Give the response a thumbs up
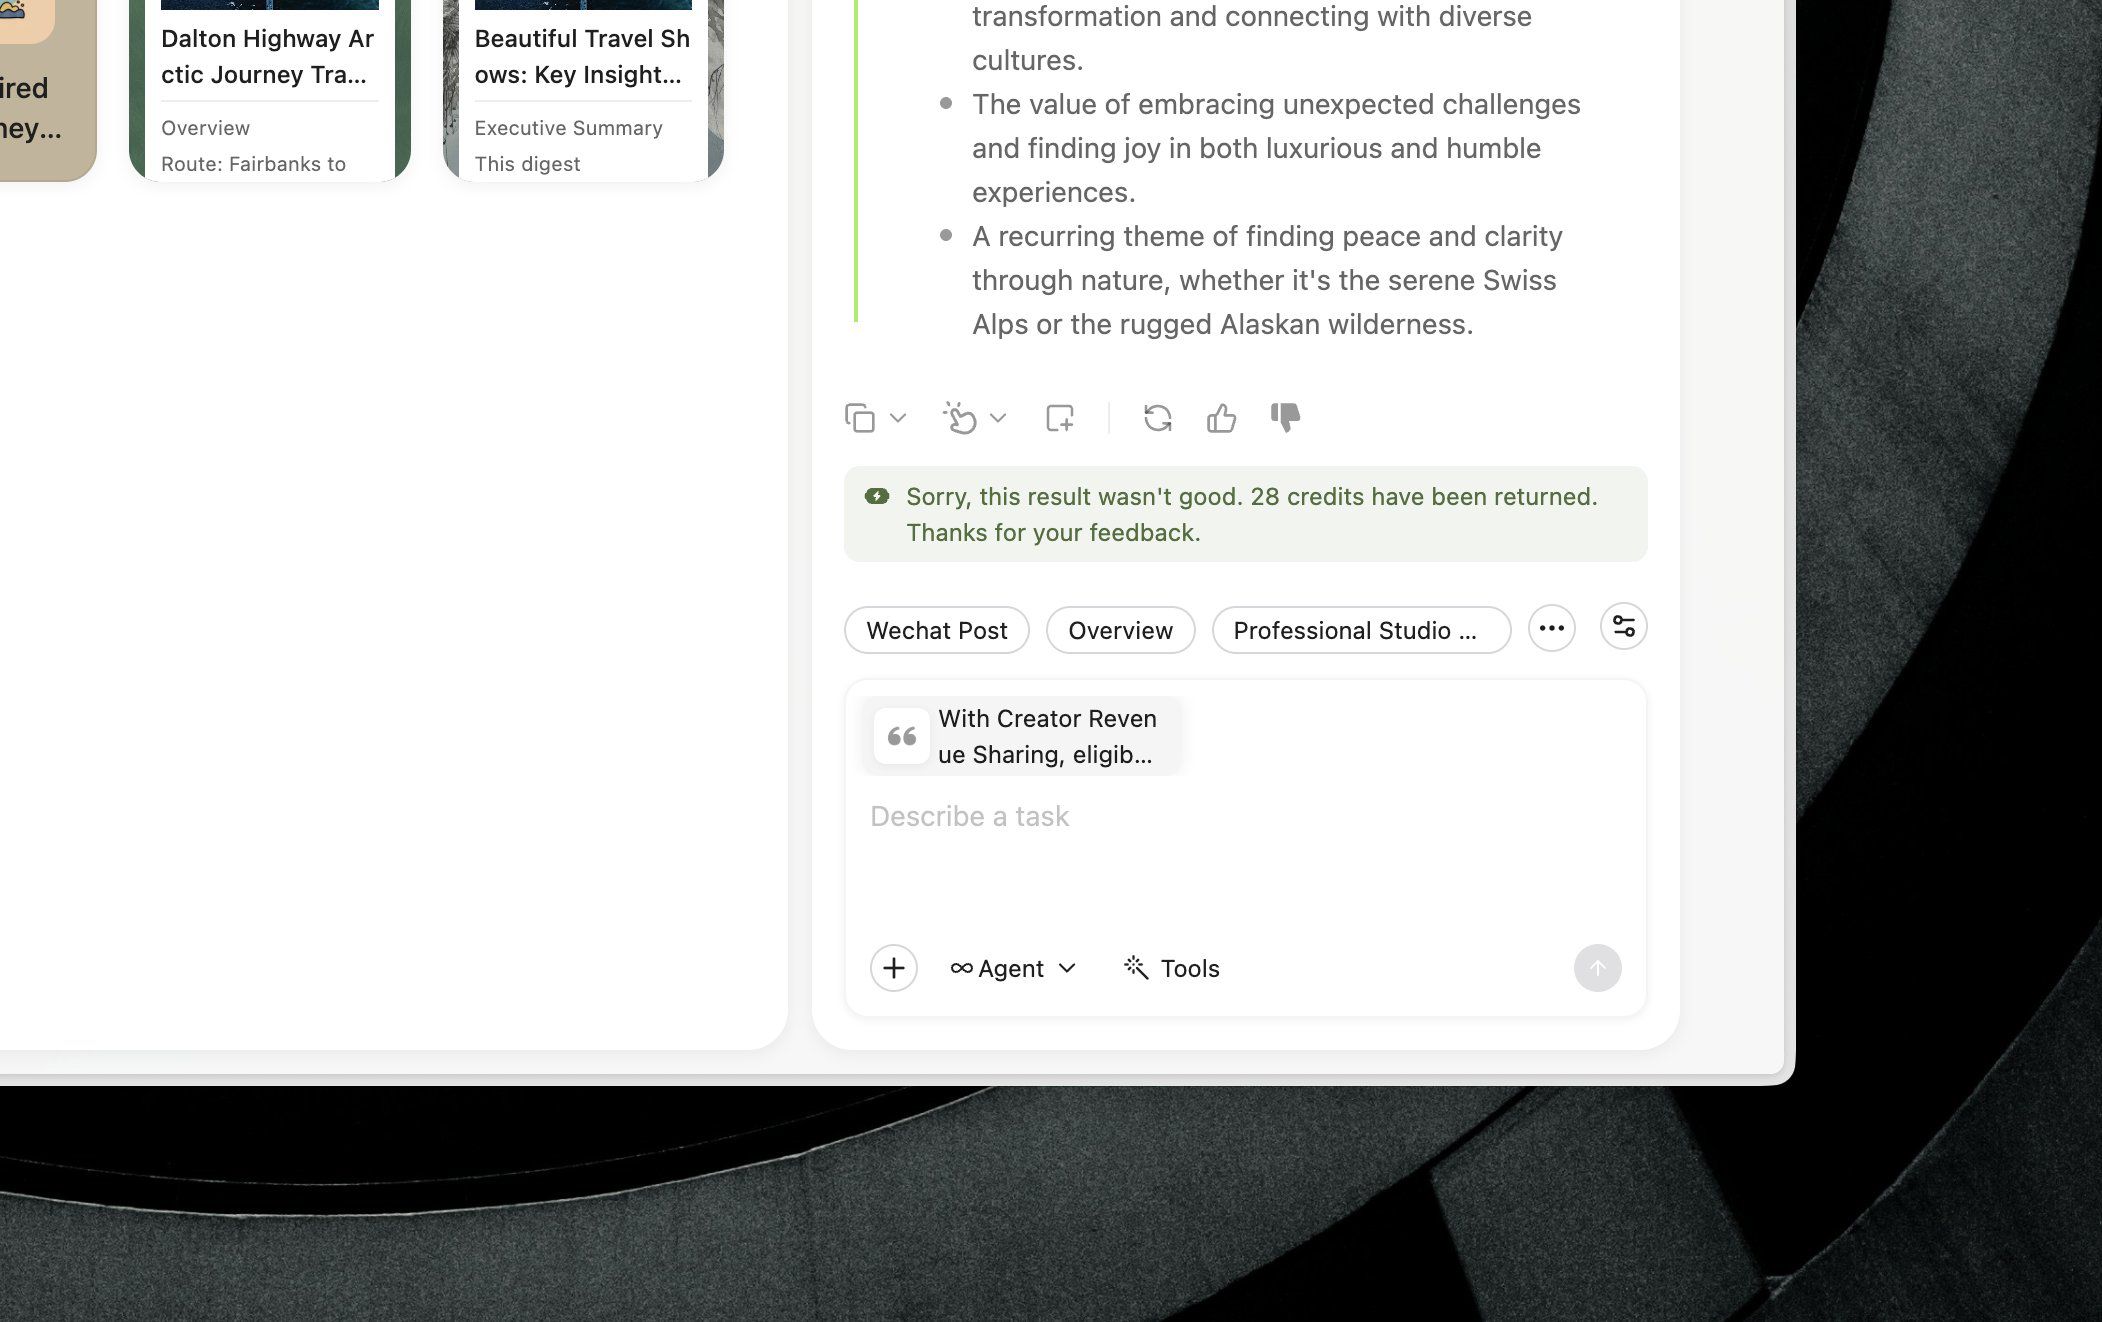Image resolution: width=2102 pixels, height=1322 pixels. pyautogui.click(x=1221, y=418)
